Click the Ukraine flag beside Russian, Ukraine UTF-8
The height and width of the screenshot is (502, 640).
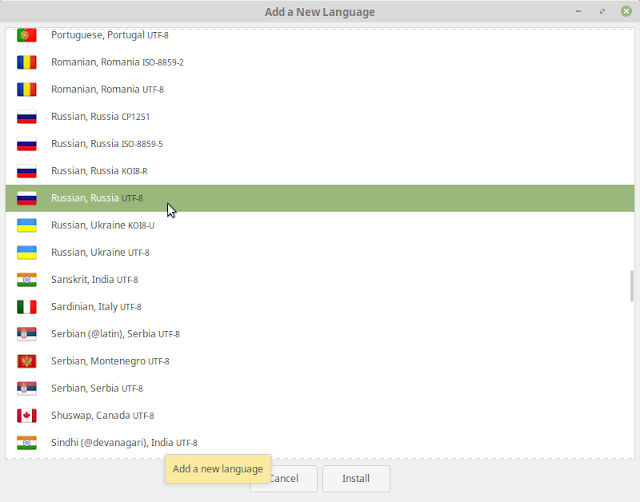tap(27, 253)
